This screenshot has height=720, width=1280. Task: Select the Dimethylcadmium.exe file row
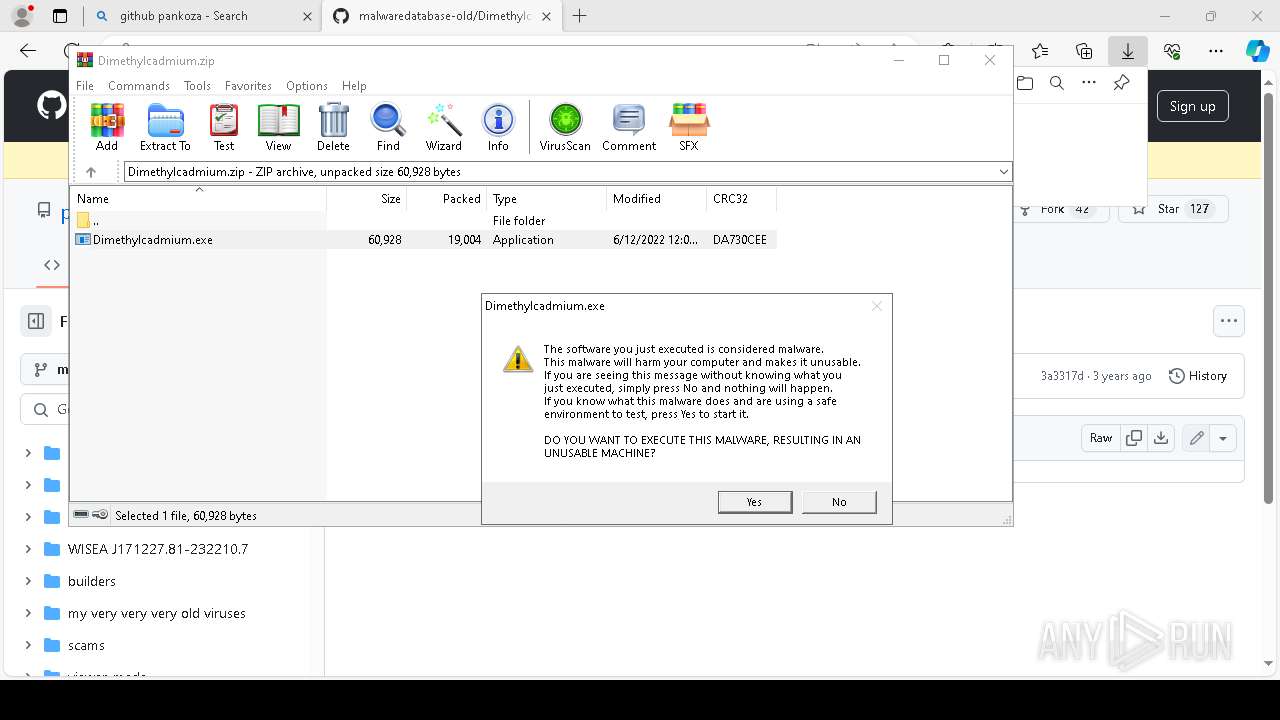tap(424, 240)
